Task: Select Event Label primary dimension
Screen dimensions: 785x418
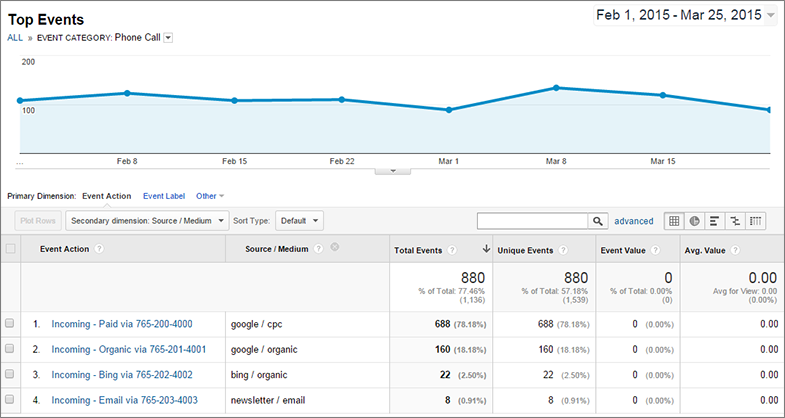Action: pyautogui.click(x=164, y=196)
